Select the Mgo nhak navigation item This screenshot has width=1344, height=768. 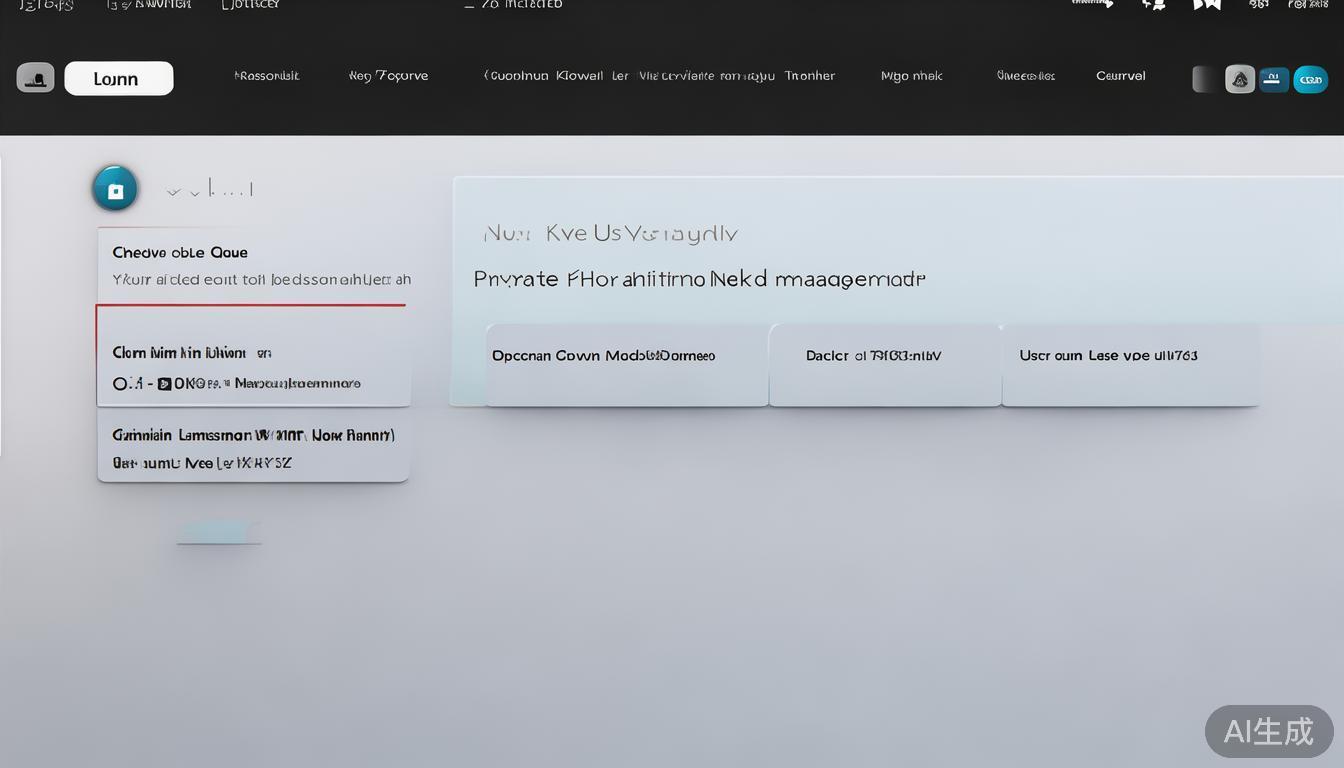coord(911,76)
